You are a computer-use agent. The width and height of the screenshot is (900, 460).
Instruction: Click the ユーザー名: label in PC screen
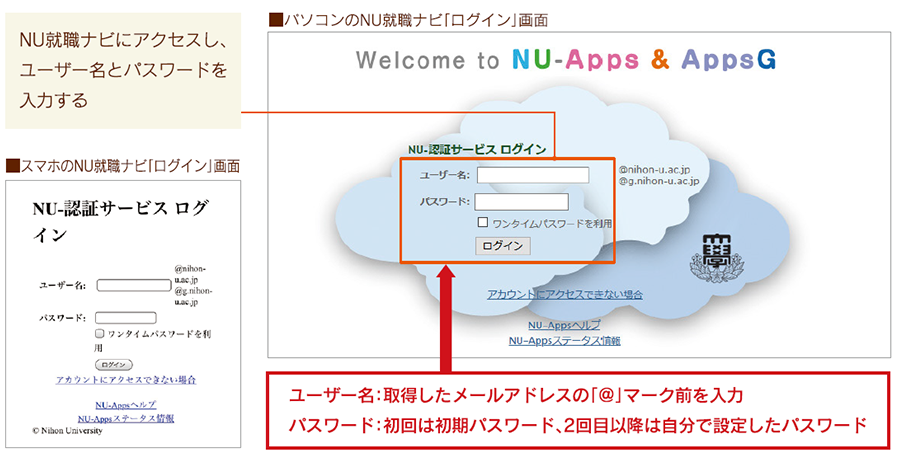(445, 176)
